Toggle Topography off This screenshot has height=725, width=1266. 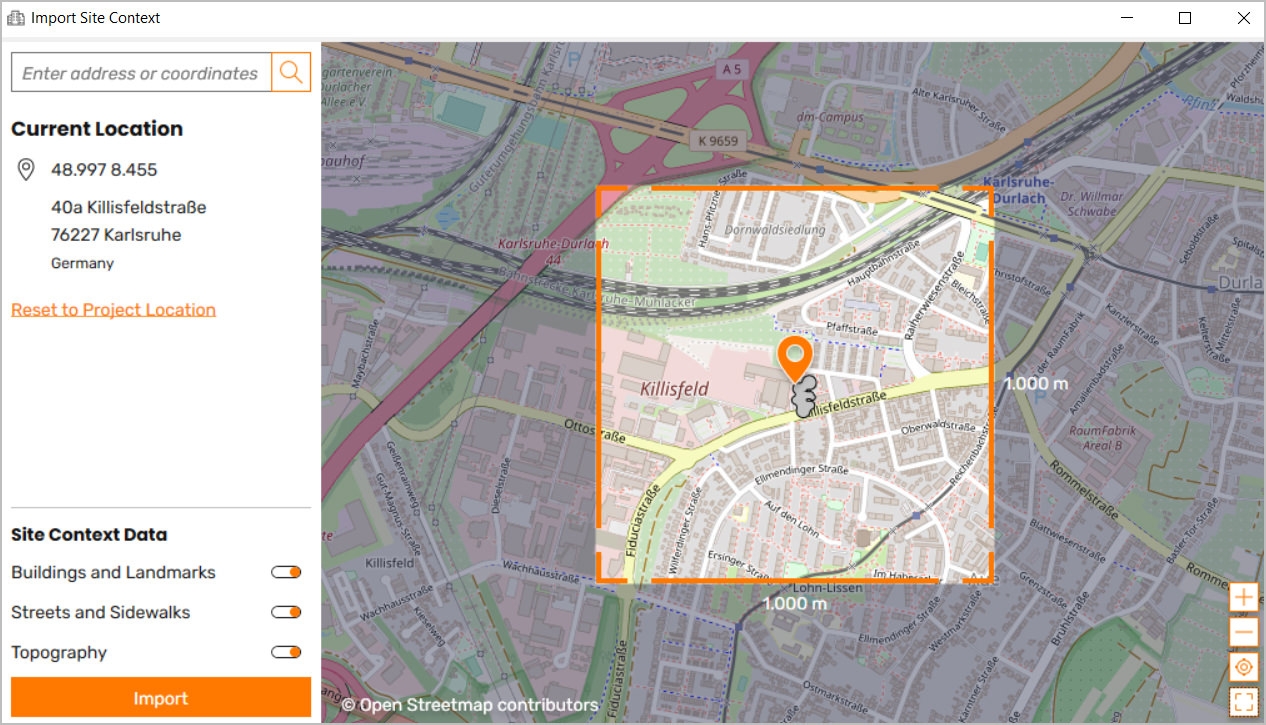(x=285, y=651)
